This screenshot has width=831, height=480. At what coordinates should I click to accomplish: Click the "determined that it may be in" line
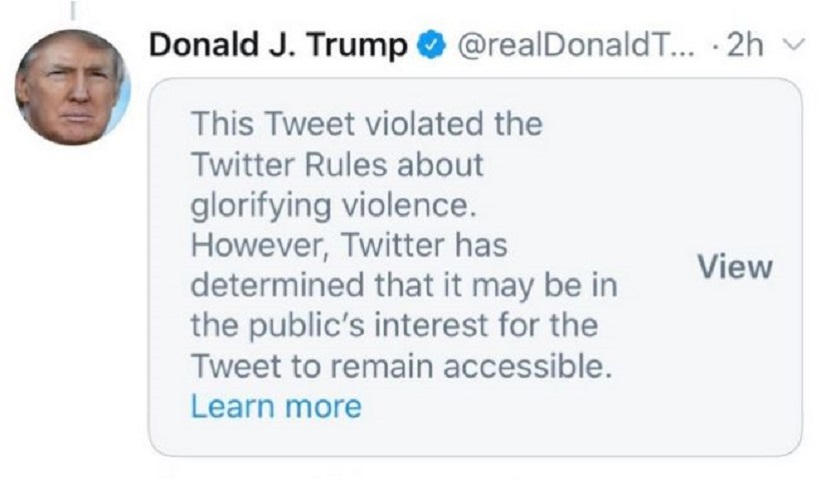pyautogui.click(x=403, y=288)
